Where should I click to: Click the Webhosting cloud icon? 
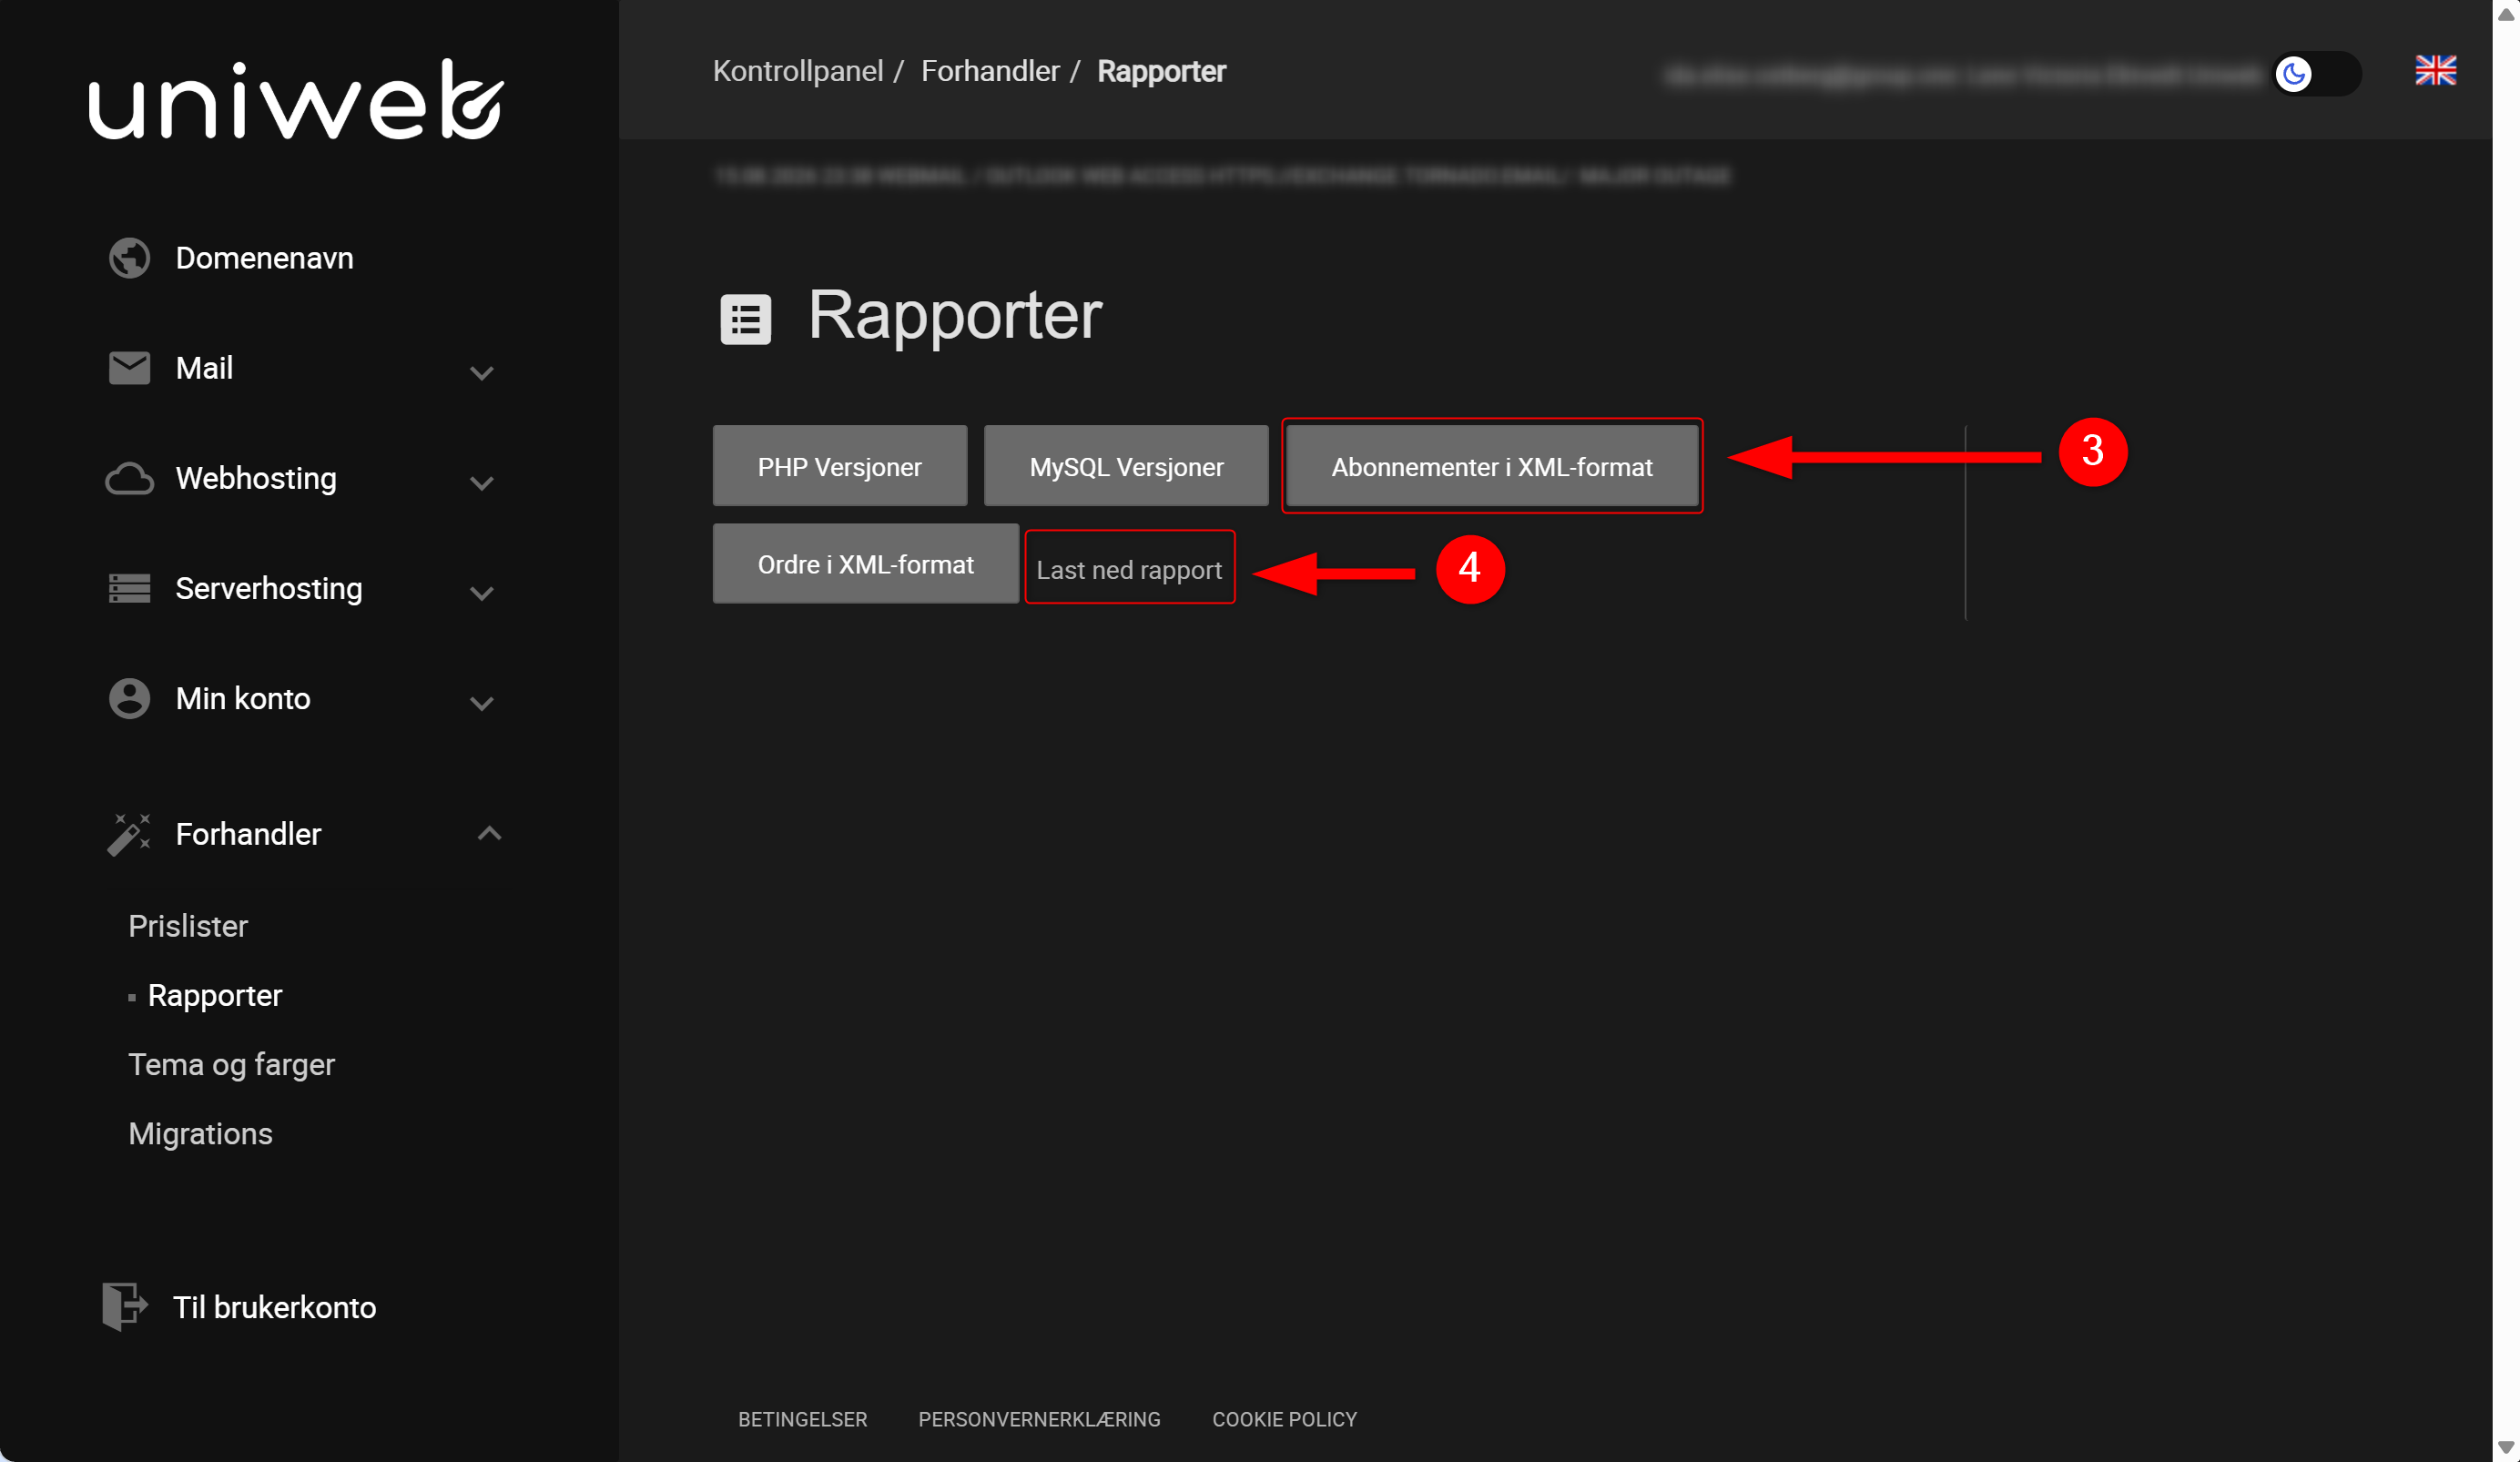click(x=129, y=478)
